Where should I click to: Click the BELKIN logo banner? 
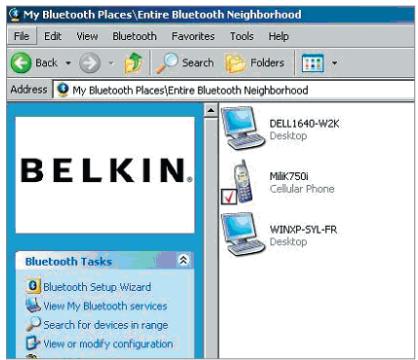105,175
